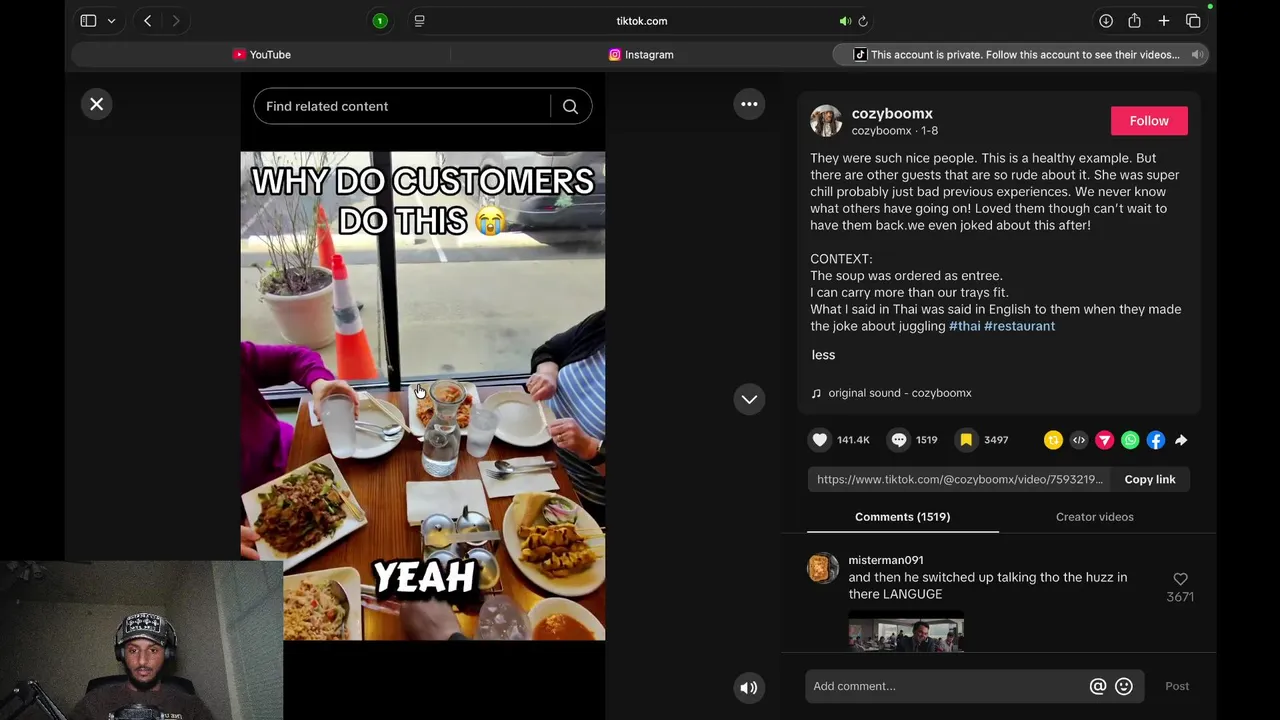The image size is (1280, 720).
Task: Switch to the Instagram browser tab
Action: point(641,55)
